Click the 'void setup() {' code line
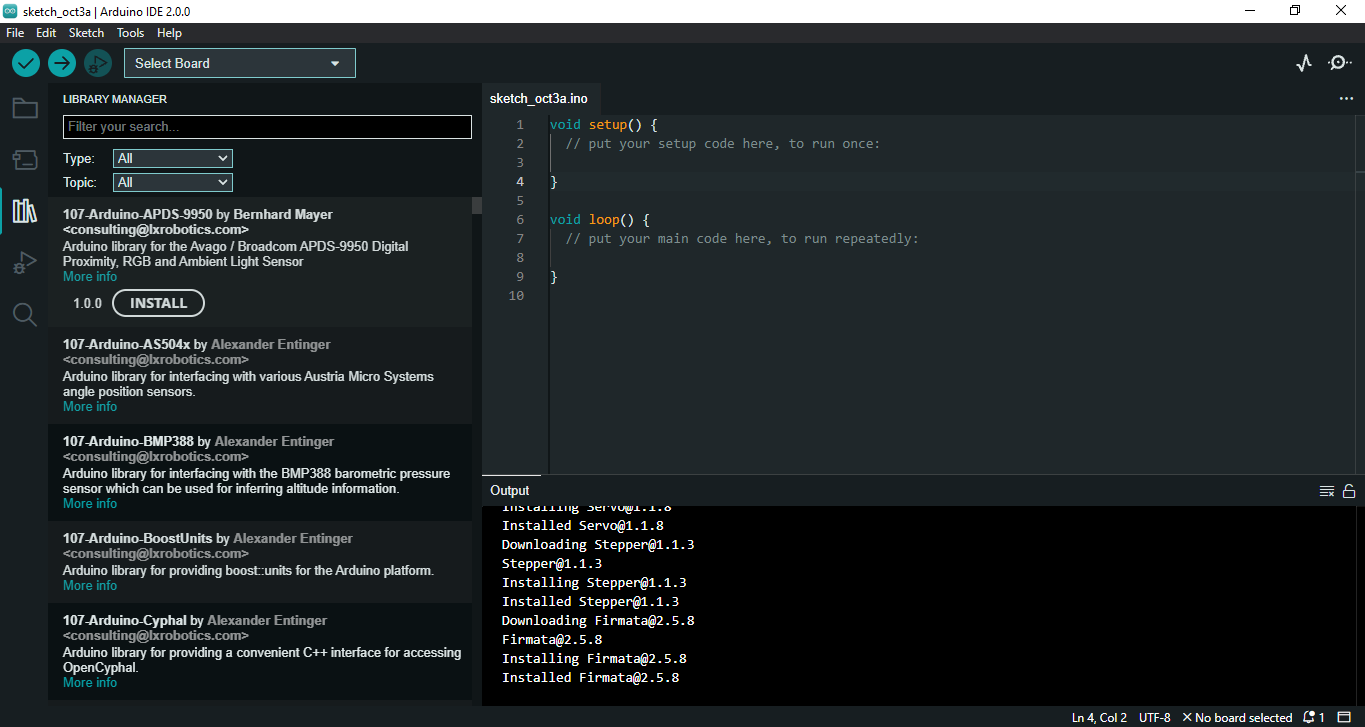This screenshot has height=727, width=1365. pos(603,125)
